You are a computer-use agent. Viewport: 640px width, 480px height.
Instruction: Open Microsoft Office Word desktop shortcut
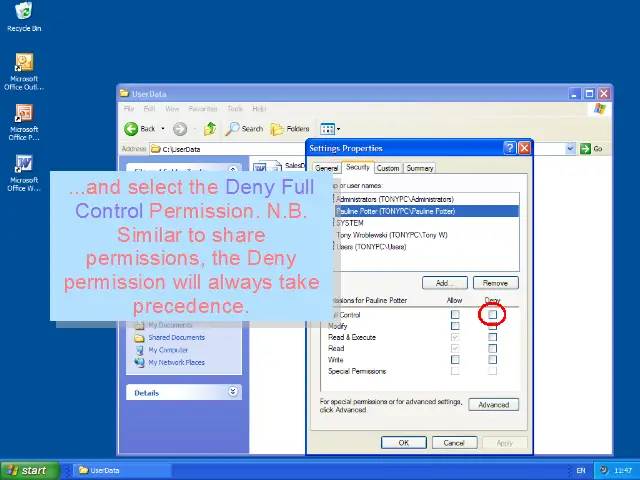point(24,164)
